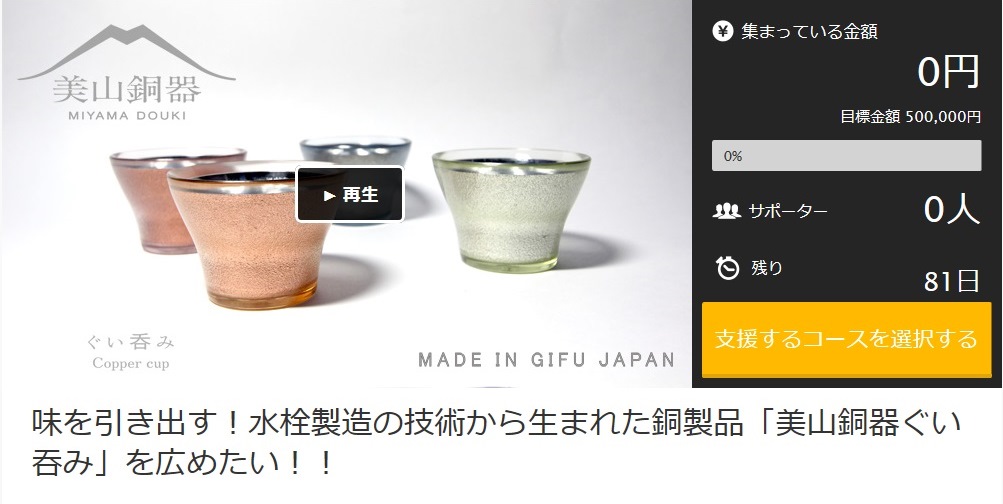
Task: Click the 美山銅器 mountain logo
Action: click(127, 72)
